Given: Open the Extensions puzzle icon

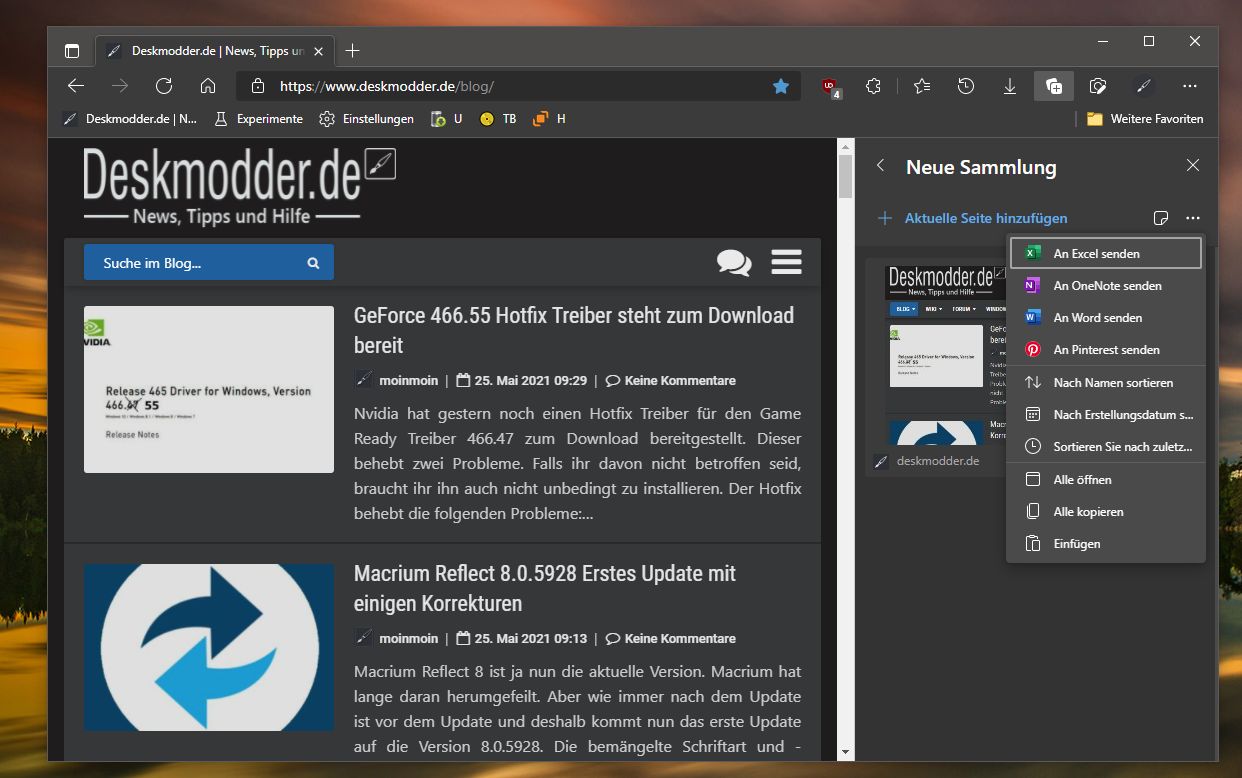Looking at the screenshot, I should coord(874,86).
